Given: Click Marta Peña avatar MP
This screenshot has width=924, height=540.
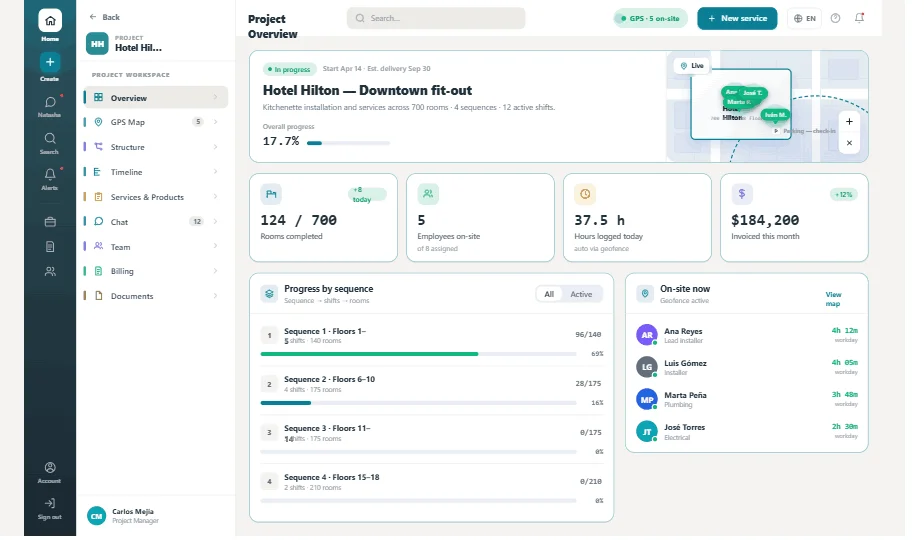Looking at the screenshot, I should coord(647,399).
